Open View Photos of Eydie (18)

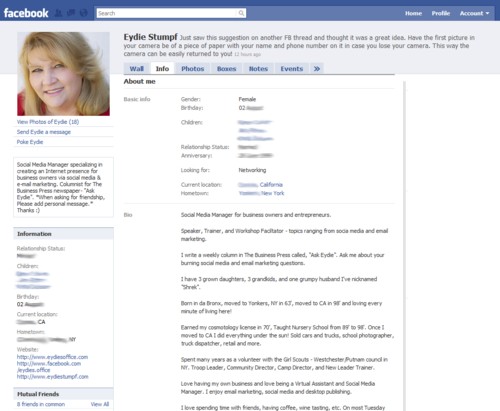click(x=48, y=122)
